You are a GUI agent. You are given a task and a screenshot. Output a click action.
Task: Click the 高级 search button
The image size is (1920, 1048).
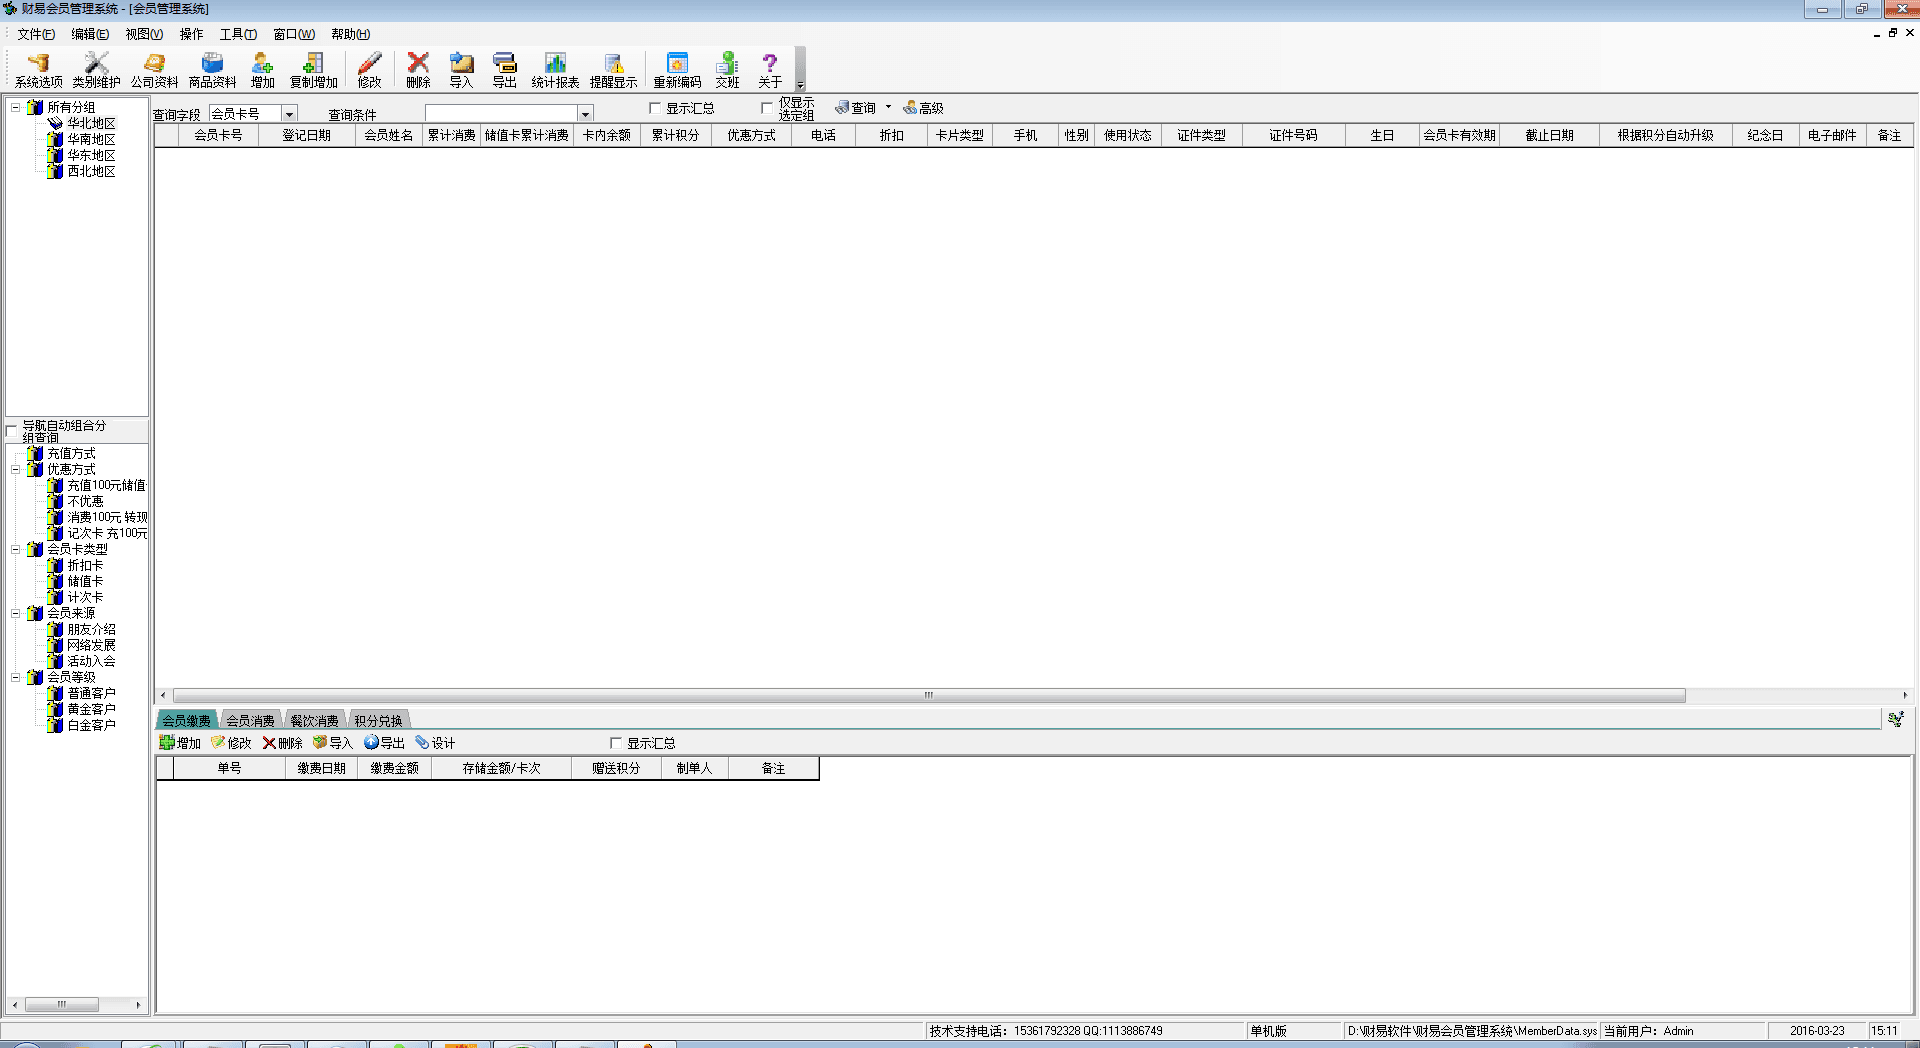point(924,108)
